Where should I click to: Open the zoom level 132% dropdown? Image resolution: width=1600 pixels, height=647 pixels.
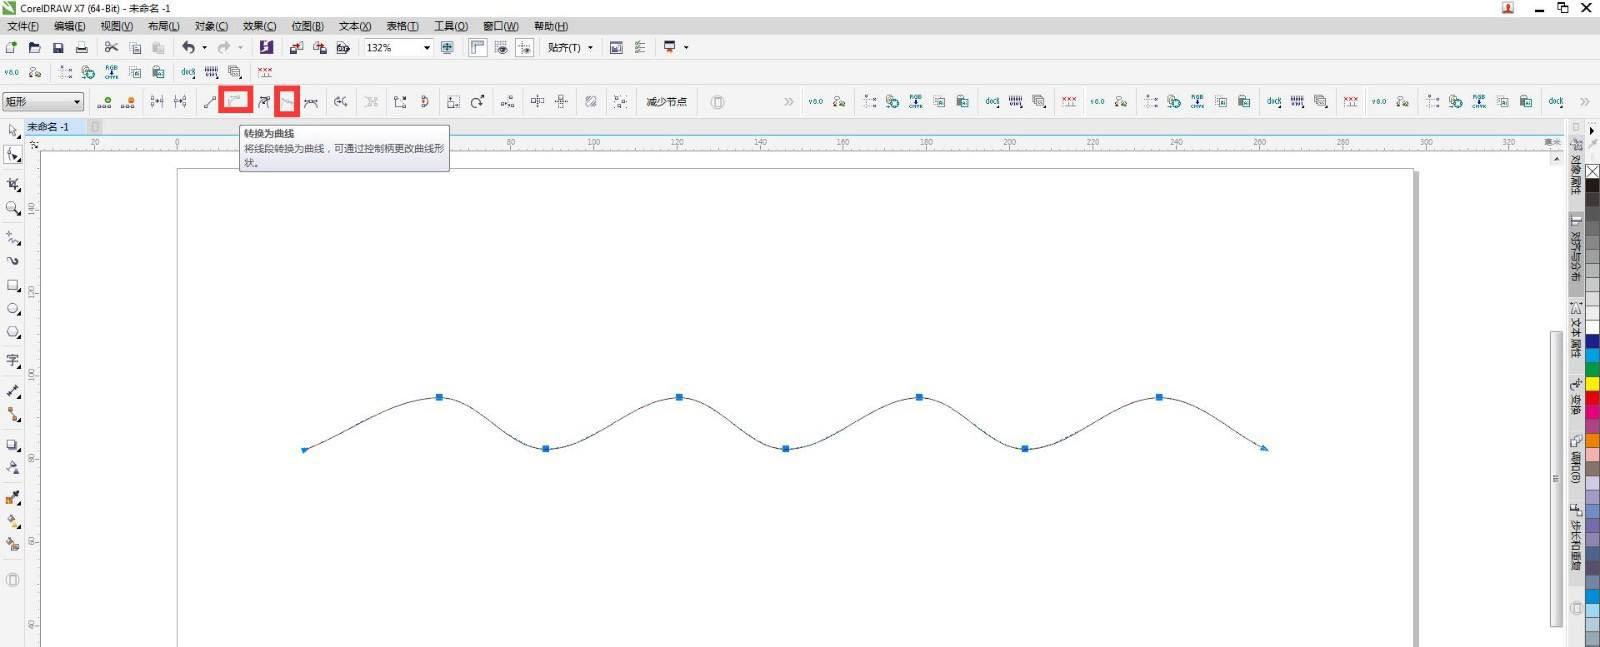427,48
